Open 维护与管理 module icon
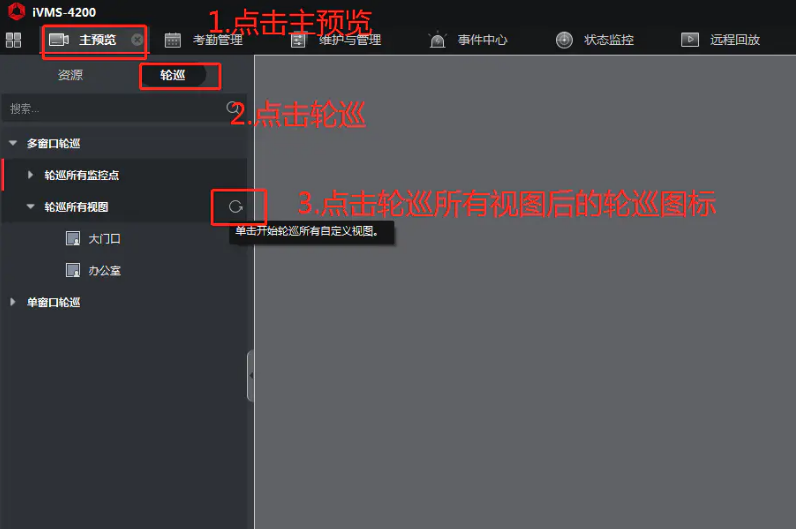 pos(298,40)
